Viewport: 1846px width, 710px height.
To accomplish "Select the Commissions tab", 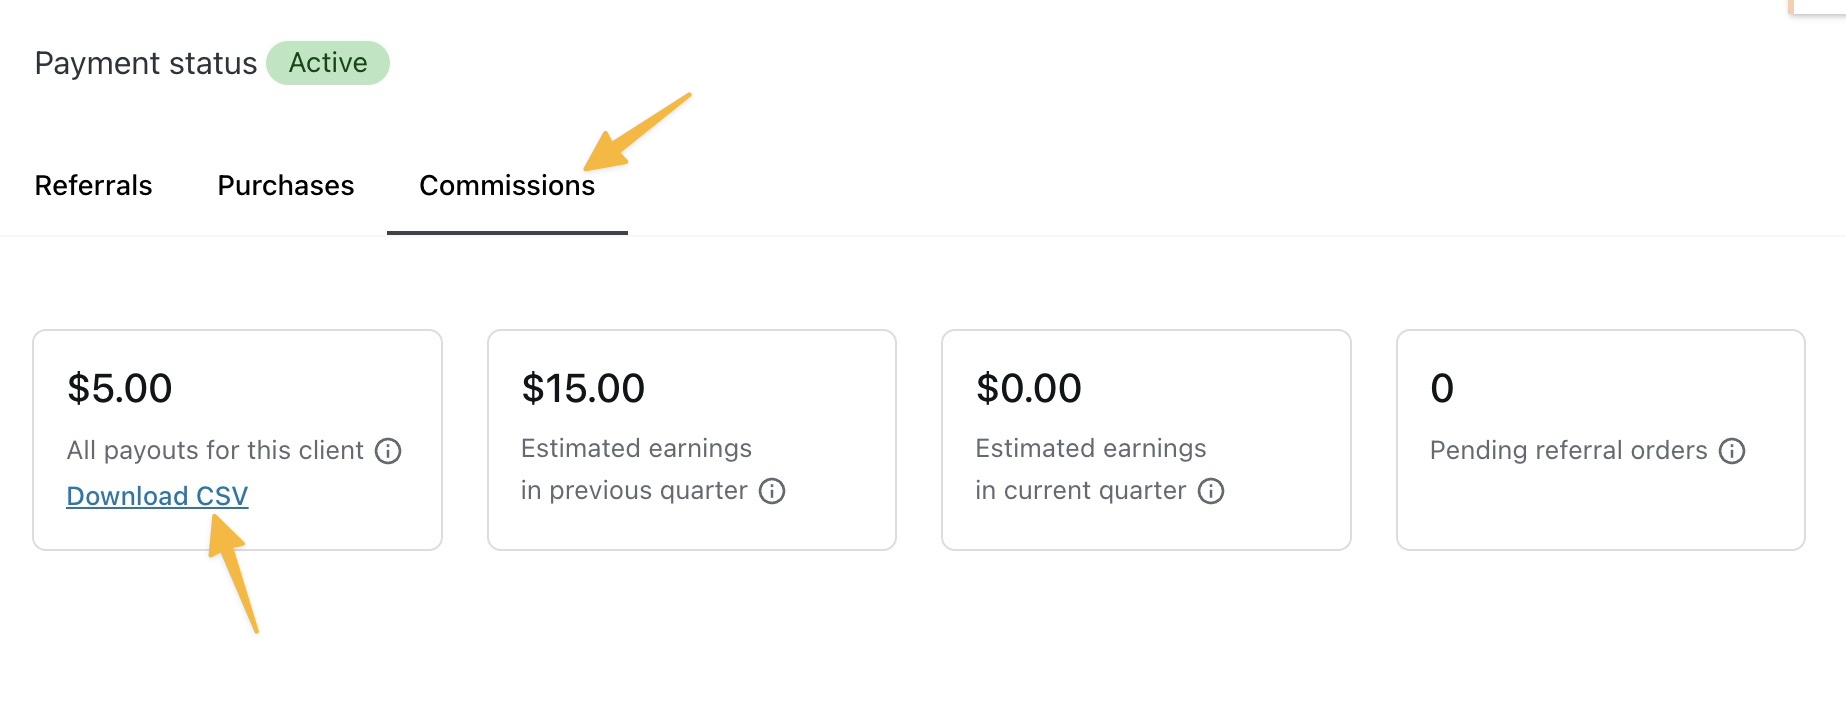I will coord(507,186).
